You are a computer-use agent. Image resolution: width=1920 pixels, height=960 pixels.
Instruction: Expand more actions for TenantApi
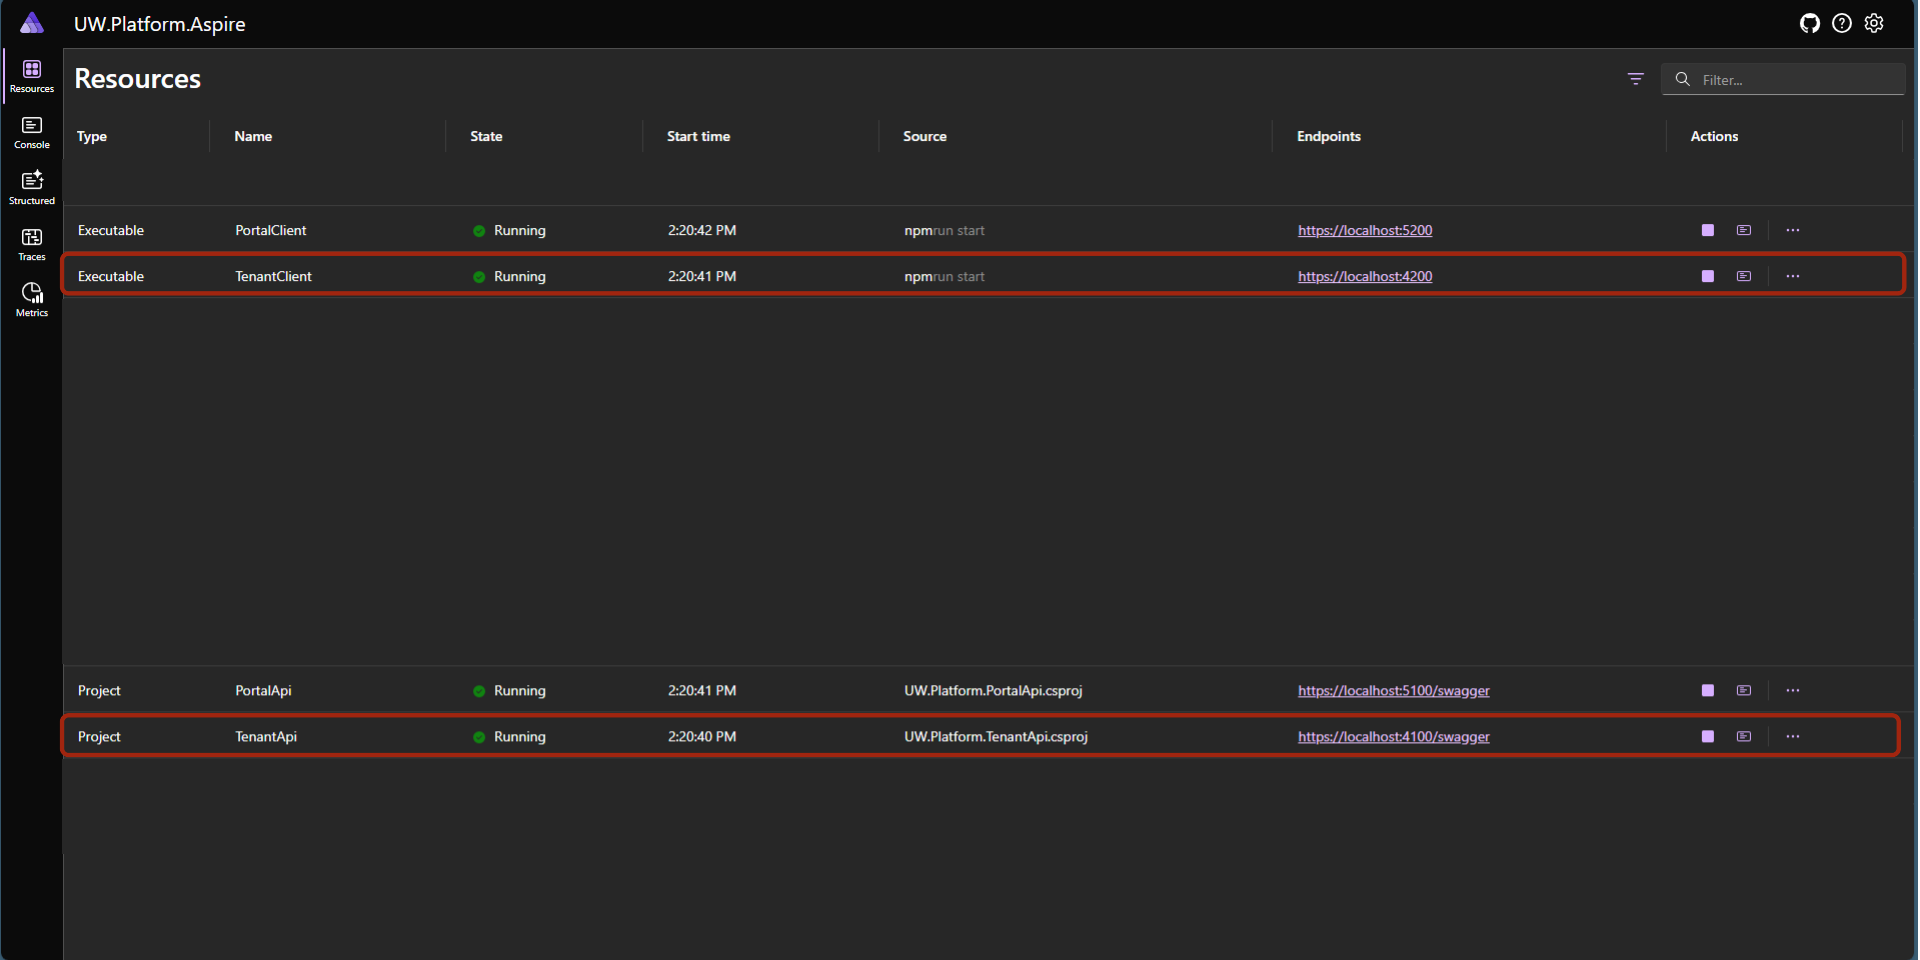point(1792,737)
